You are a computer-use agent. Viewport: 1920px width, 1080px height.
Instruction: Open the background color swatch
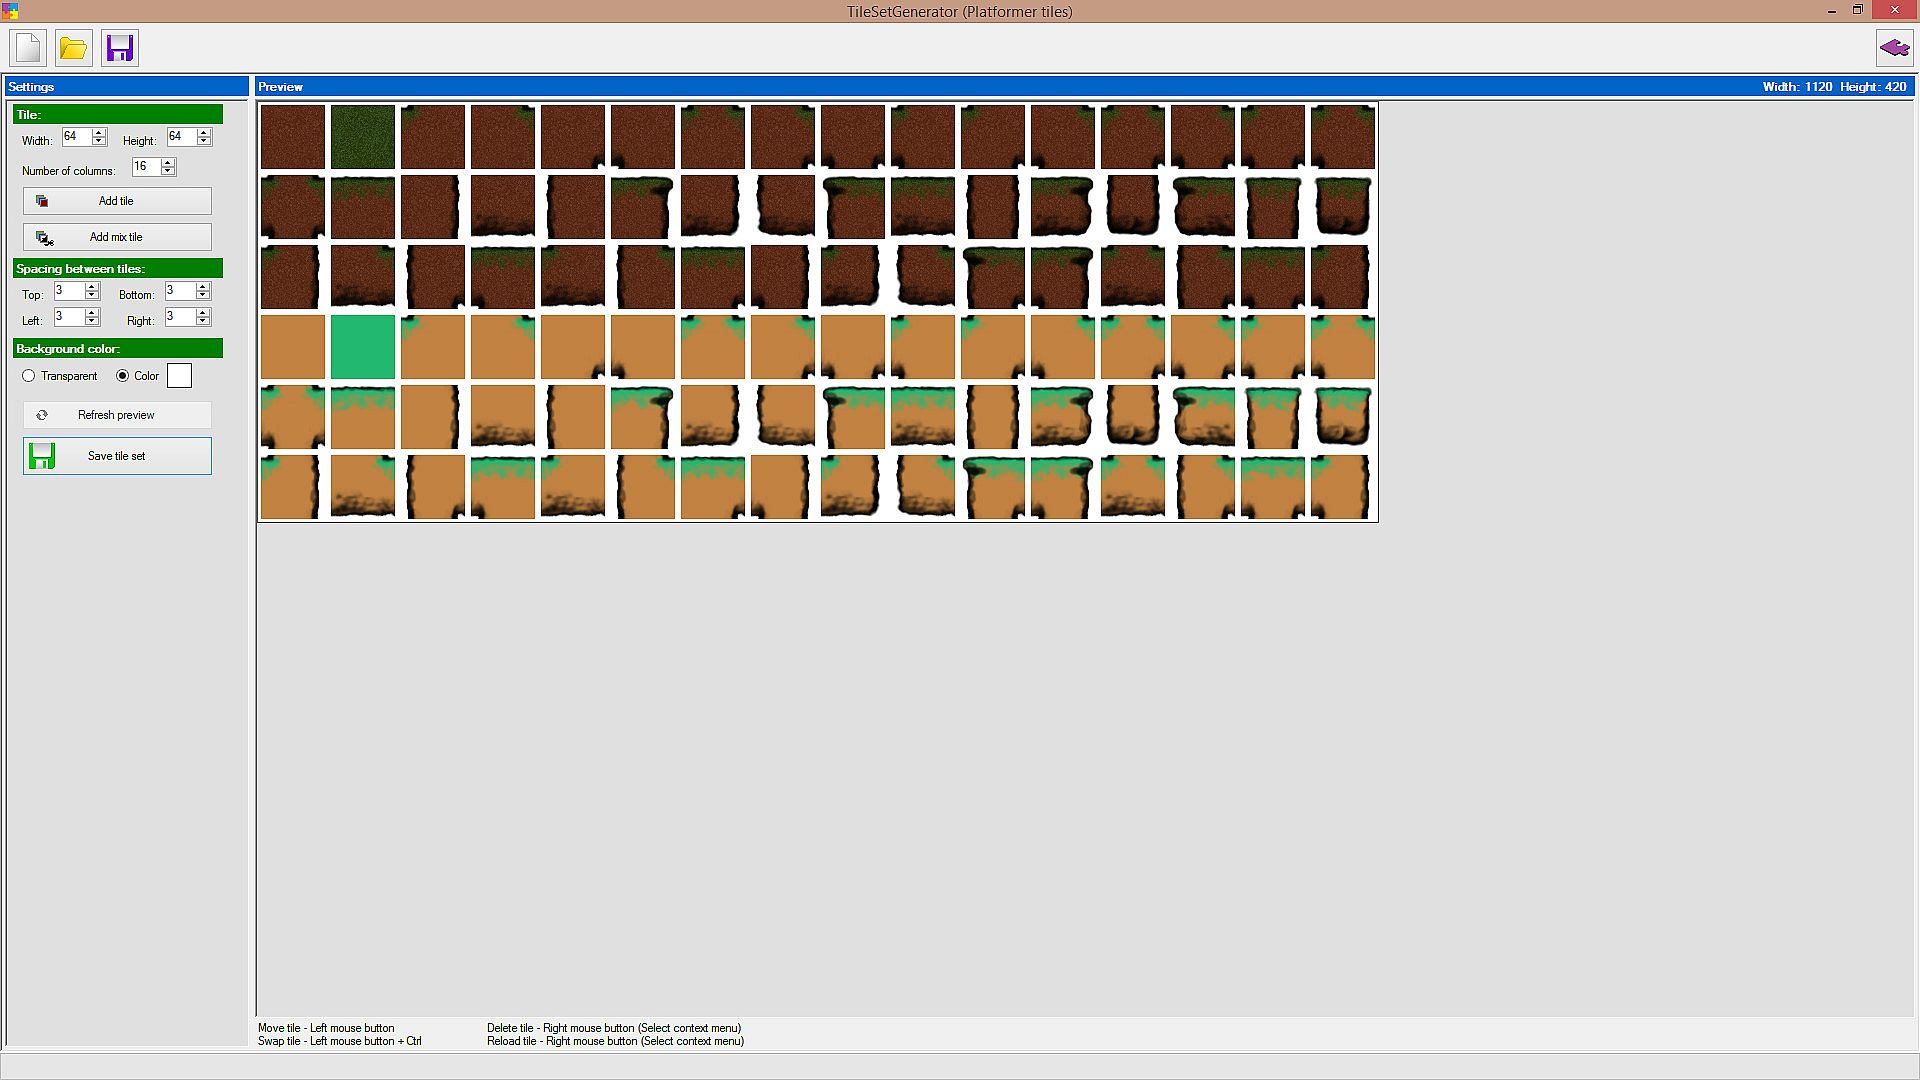pos(179,376)
